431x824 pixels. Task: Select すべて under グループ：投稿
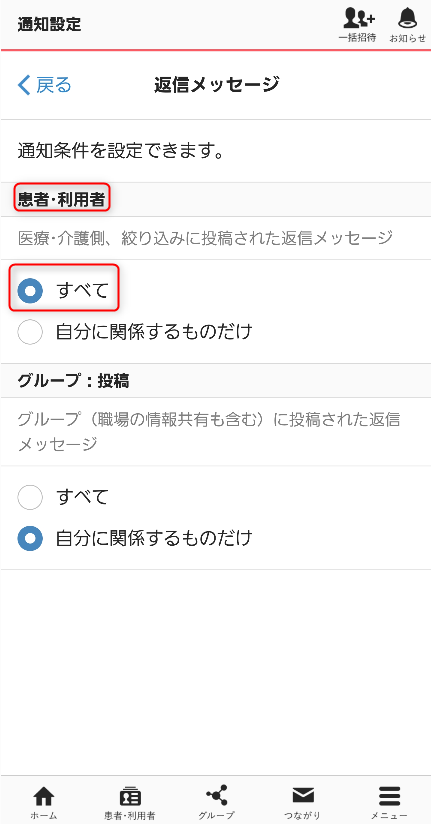coord(30,497)
